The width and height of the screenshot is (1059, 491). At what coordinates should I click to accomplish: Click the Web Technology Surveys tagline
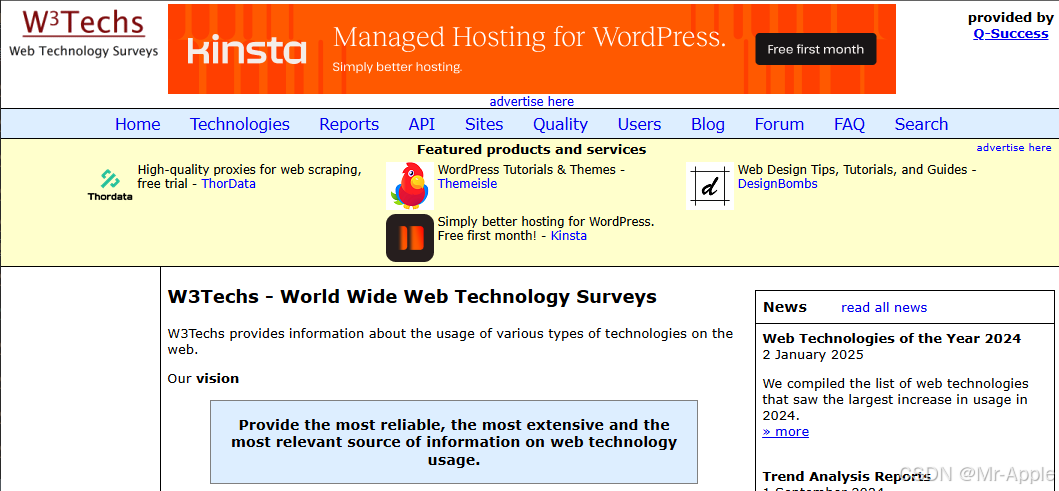84,51
